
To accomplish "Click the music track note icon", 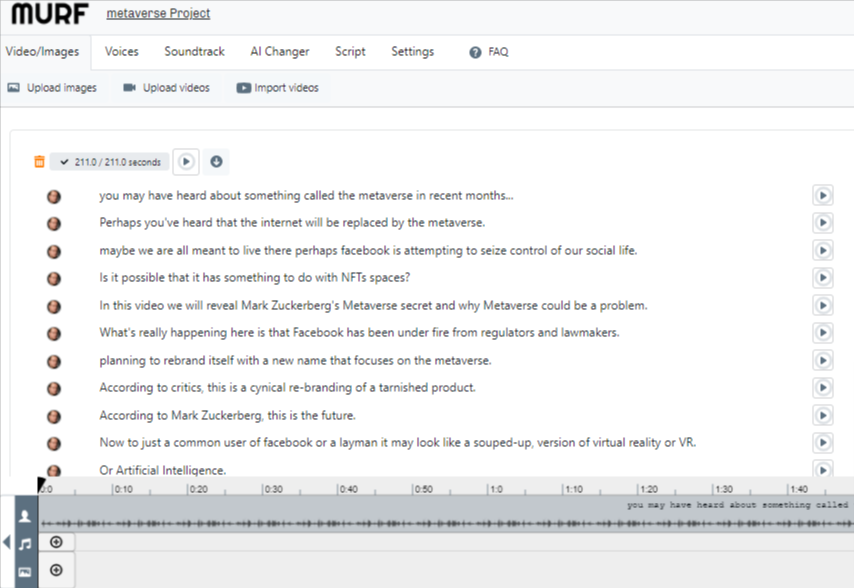I will click(25, 543).
